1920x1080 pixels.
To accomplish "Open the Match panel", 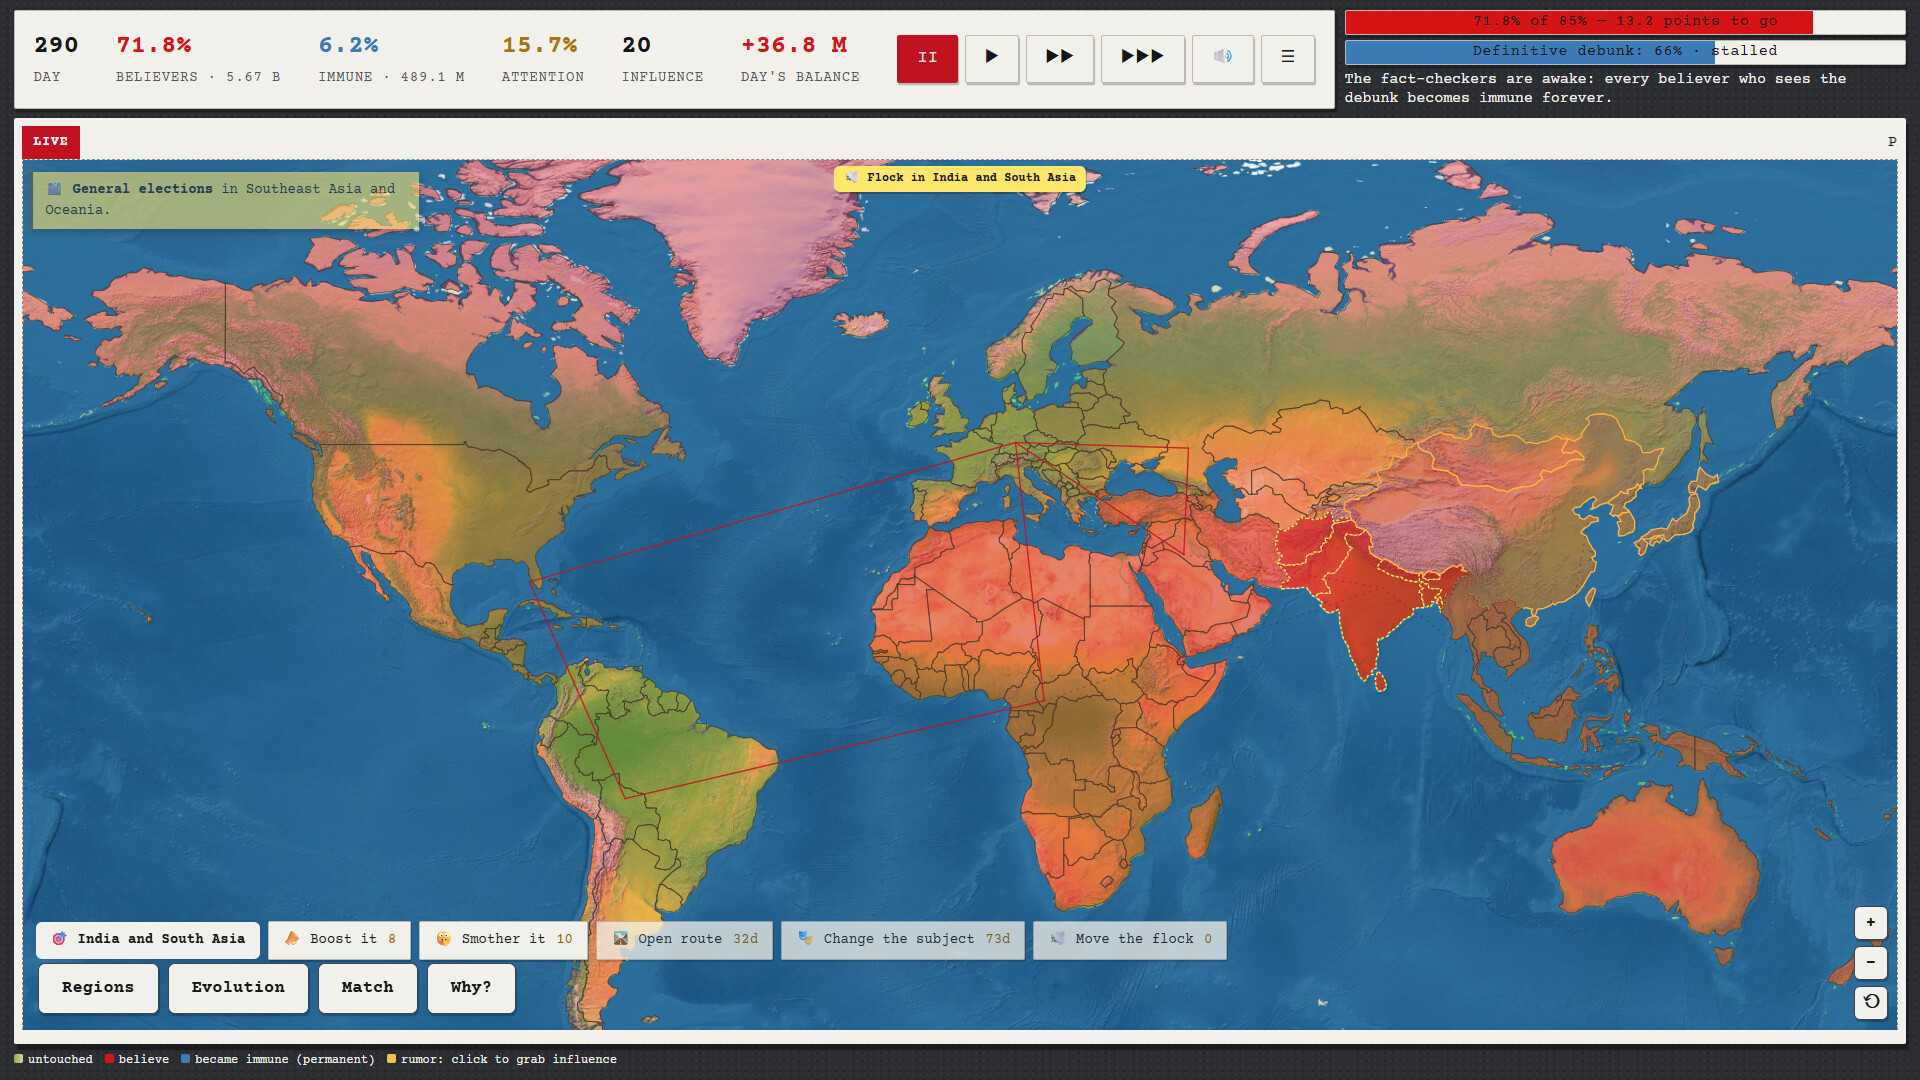I will pos(367,988).
